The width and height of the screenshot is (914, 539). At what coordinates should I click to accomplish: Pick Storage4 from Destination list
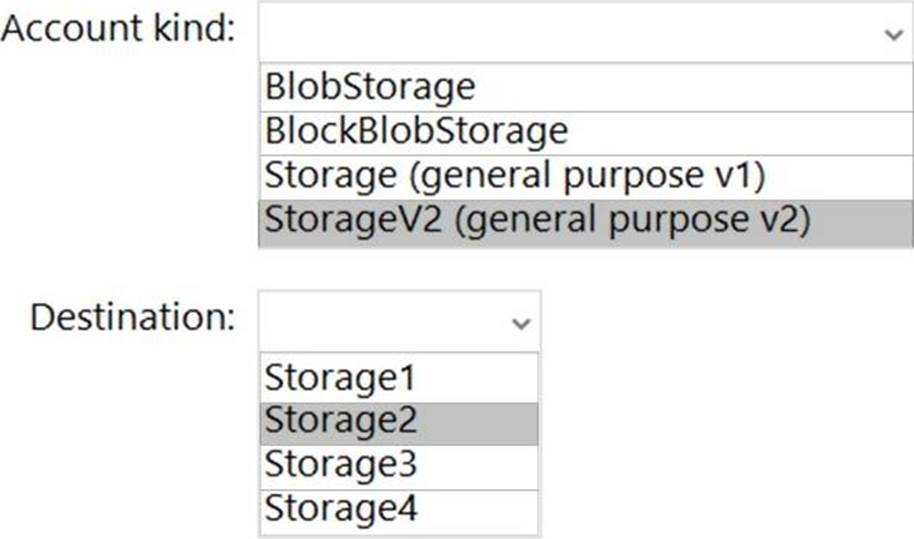340,510
